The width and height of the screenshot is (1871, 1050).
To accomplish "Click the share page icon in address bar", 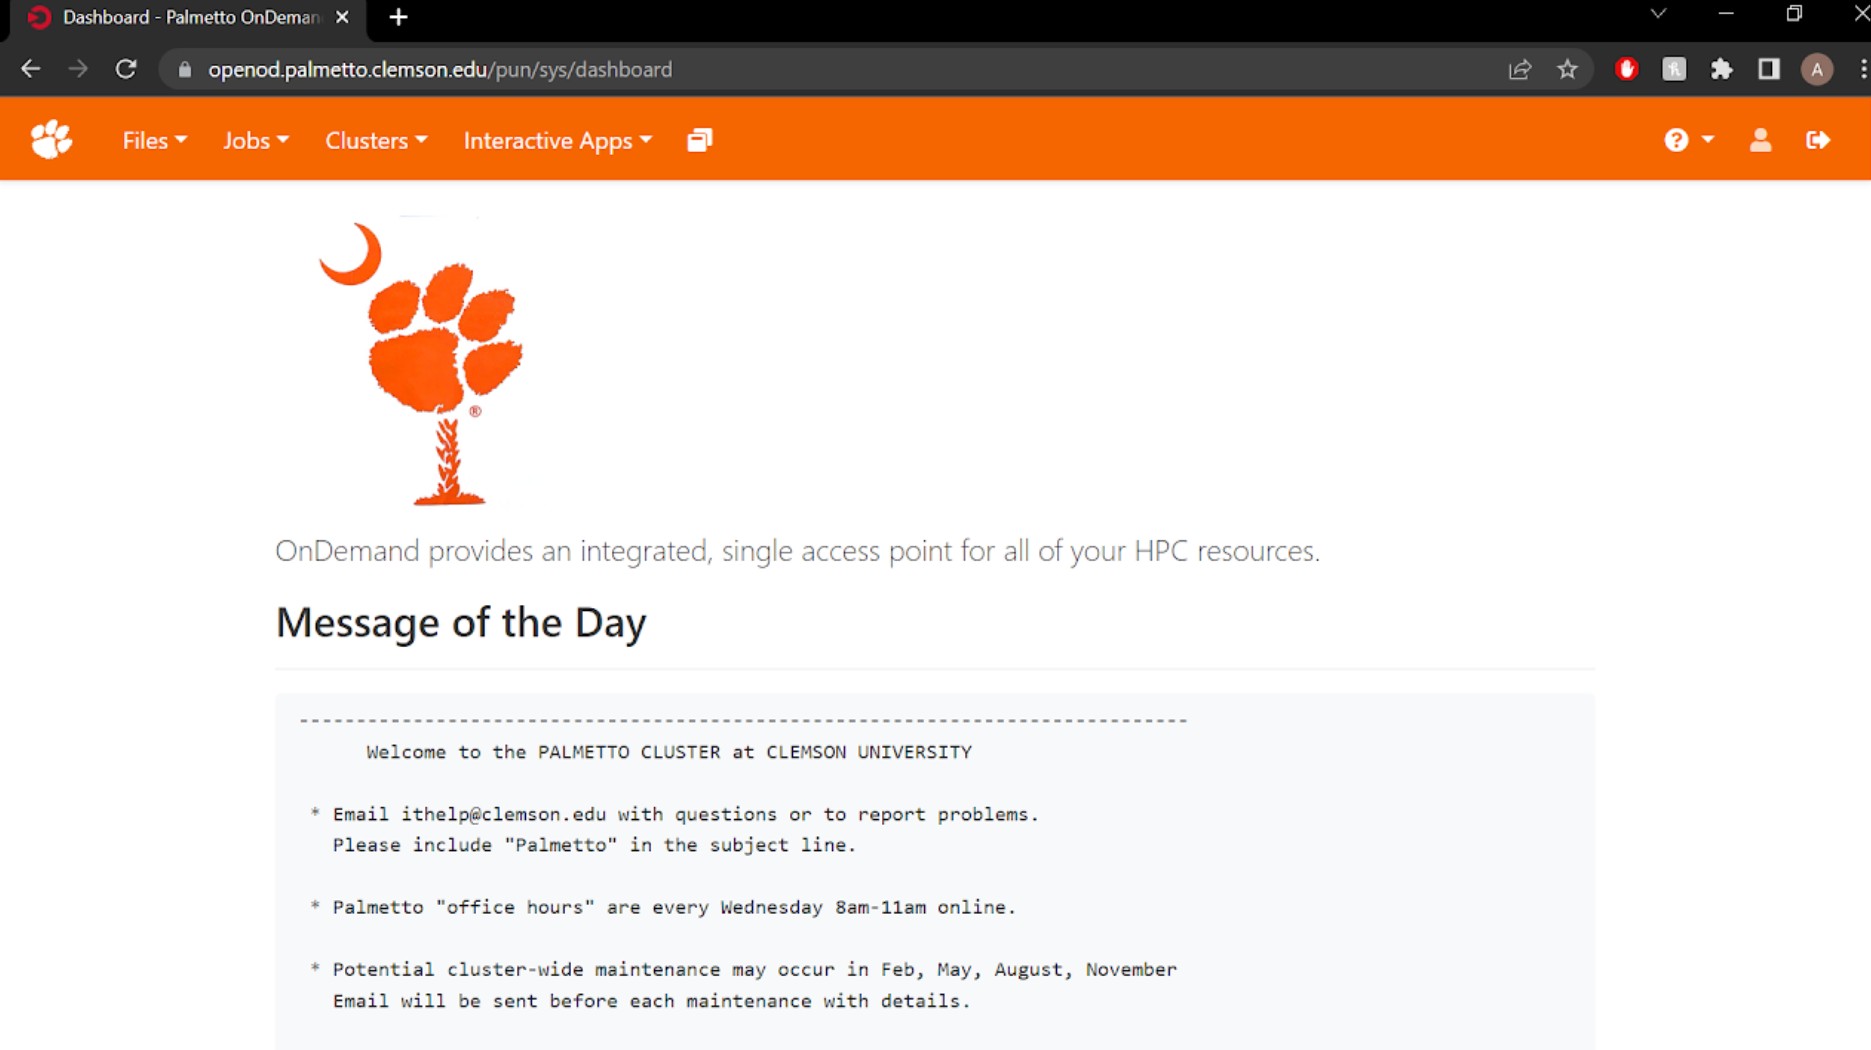I will coord(1520,69).
